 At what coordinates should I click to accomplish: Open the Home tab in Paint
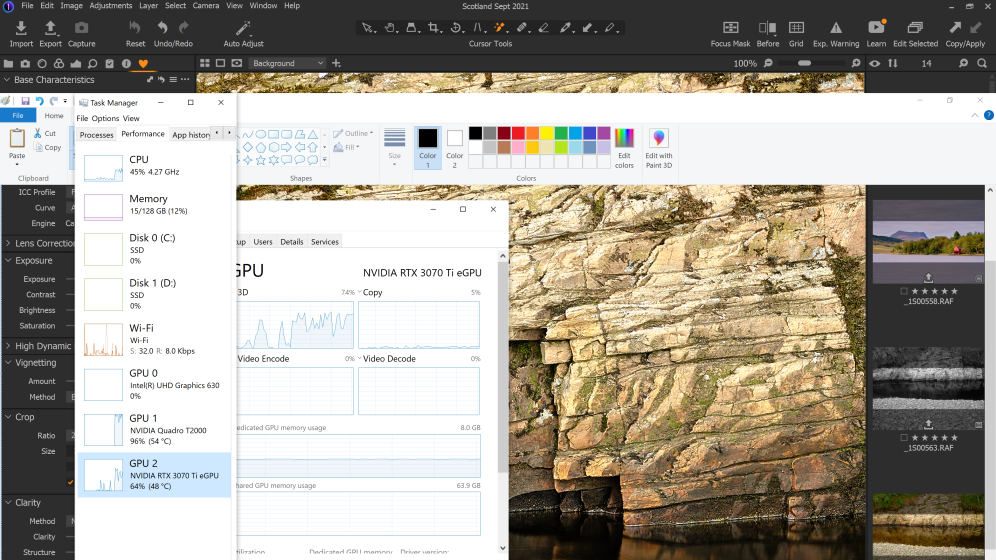pyautogui.click(x=54, y=116)
